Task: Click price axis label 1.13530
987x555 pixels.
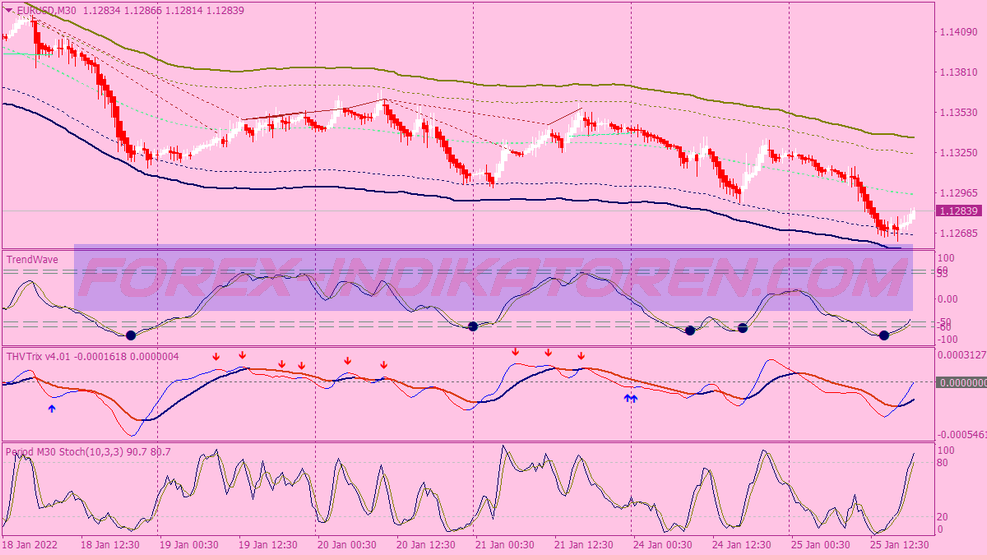Action: tap(958, 113)
